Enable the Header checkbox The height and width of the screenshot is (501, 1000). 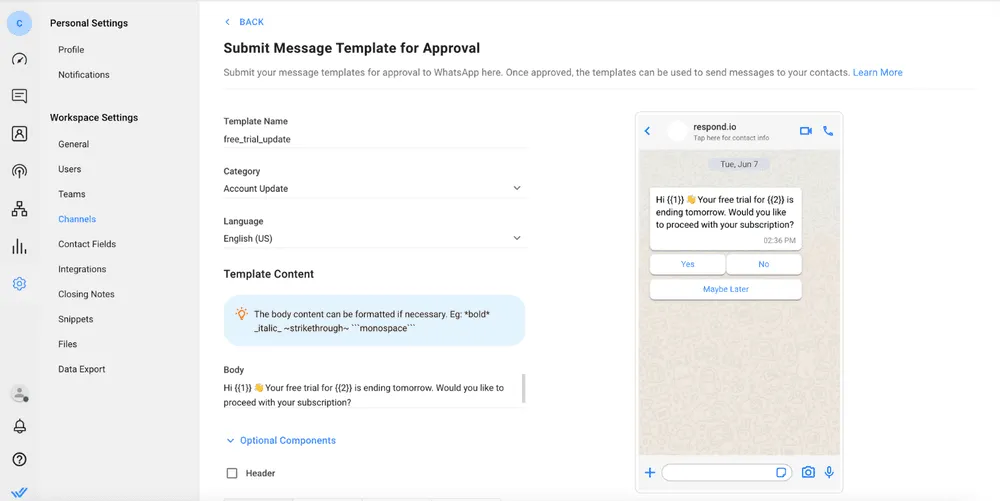[232, 473]
